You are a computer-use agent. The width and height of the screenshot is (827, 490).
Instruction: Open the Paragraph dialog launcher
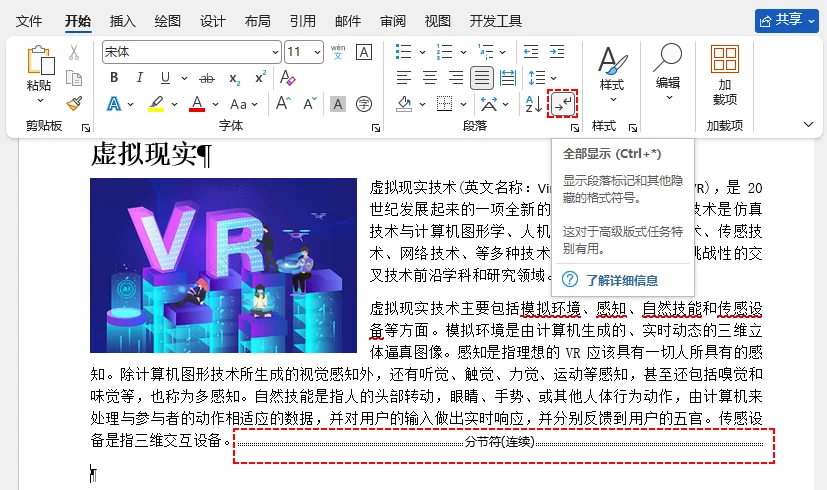coord(575,127)
